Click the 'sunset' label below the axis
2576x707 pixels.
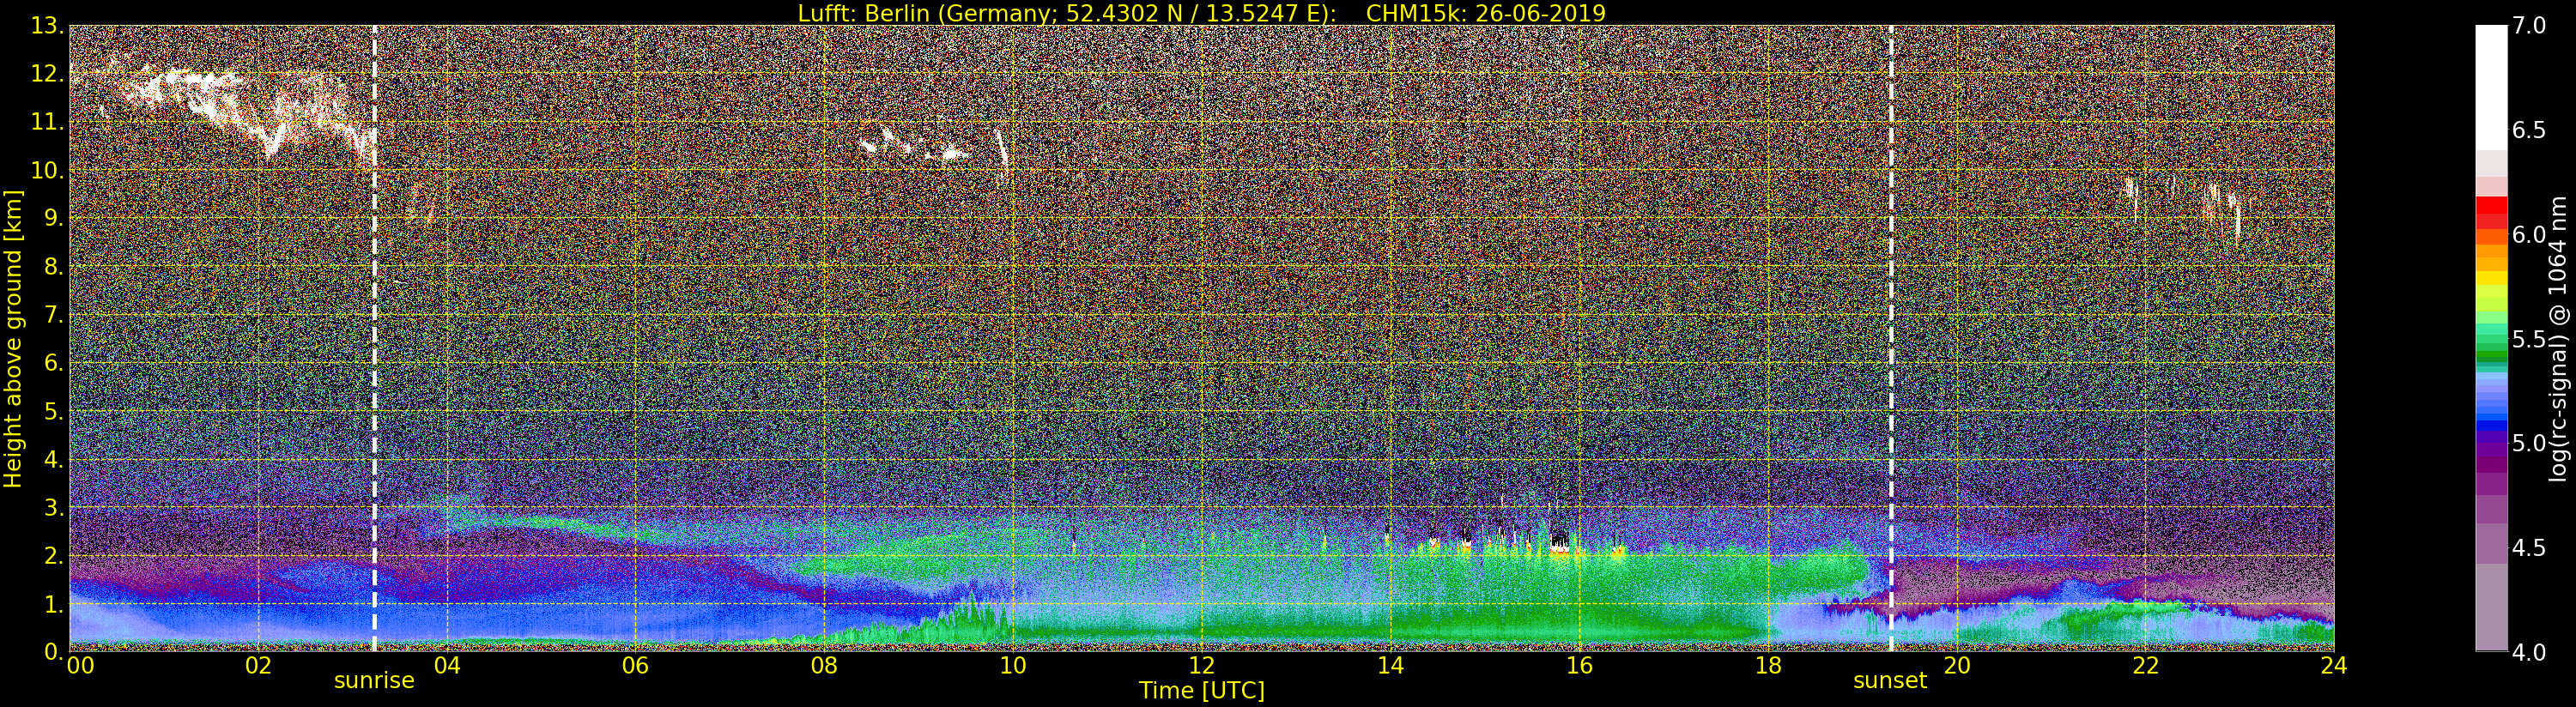pyautogui.click(x=1890, y=680)
